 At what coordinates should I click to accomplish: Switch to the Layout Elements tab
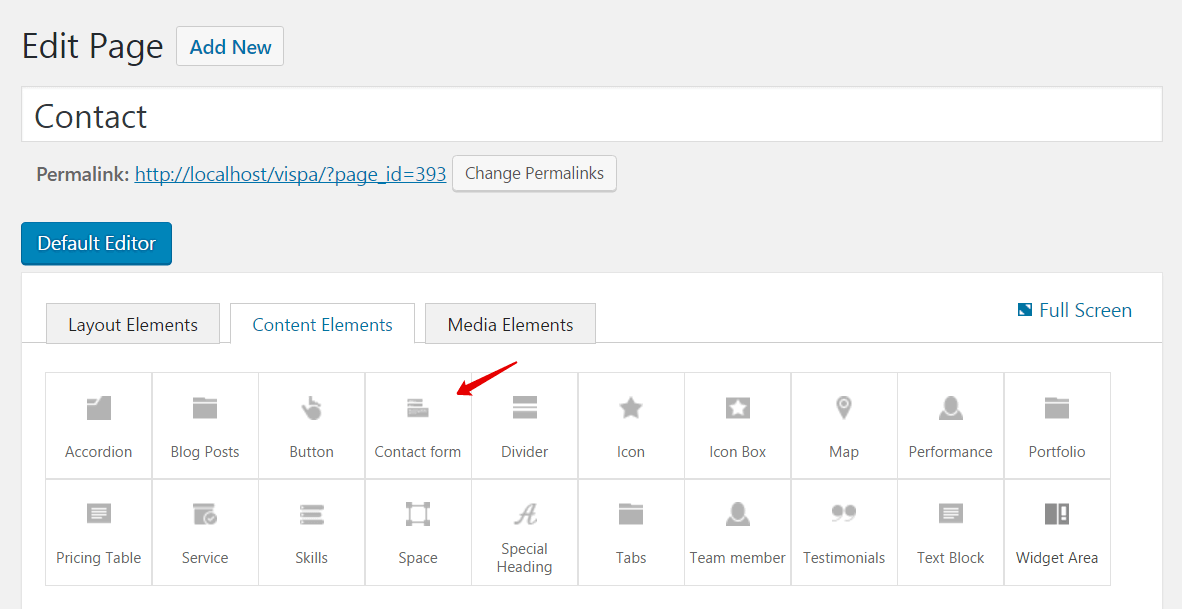point(133,325)
